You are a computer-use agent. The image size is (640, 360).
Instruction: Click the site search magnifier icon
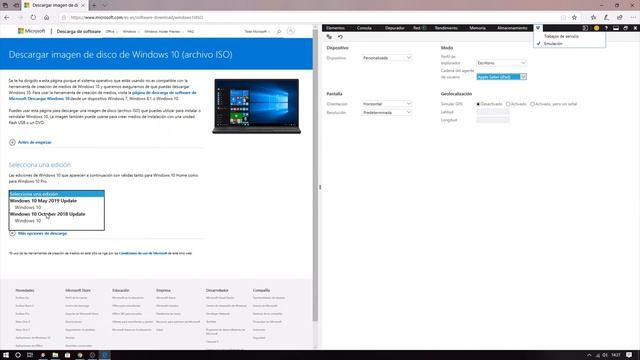click(x=279, y=31)
